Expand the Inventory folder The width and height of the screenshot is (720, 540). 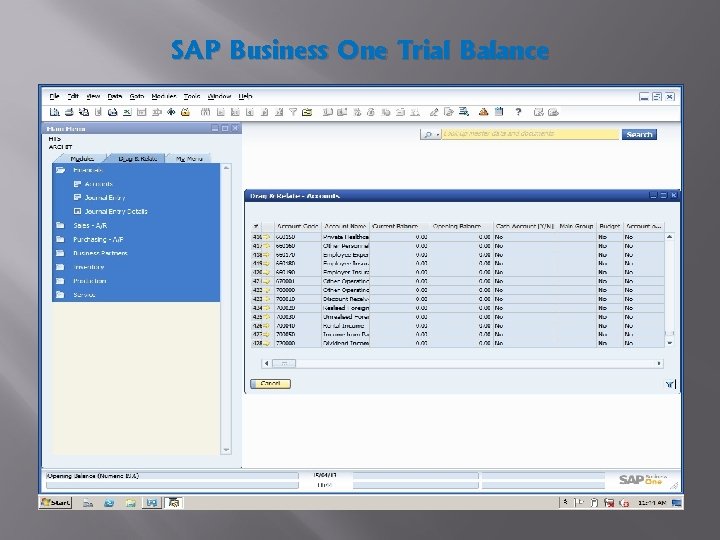click(61, 267)
